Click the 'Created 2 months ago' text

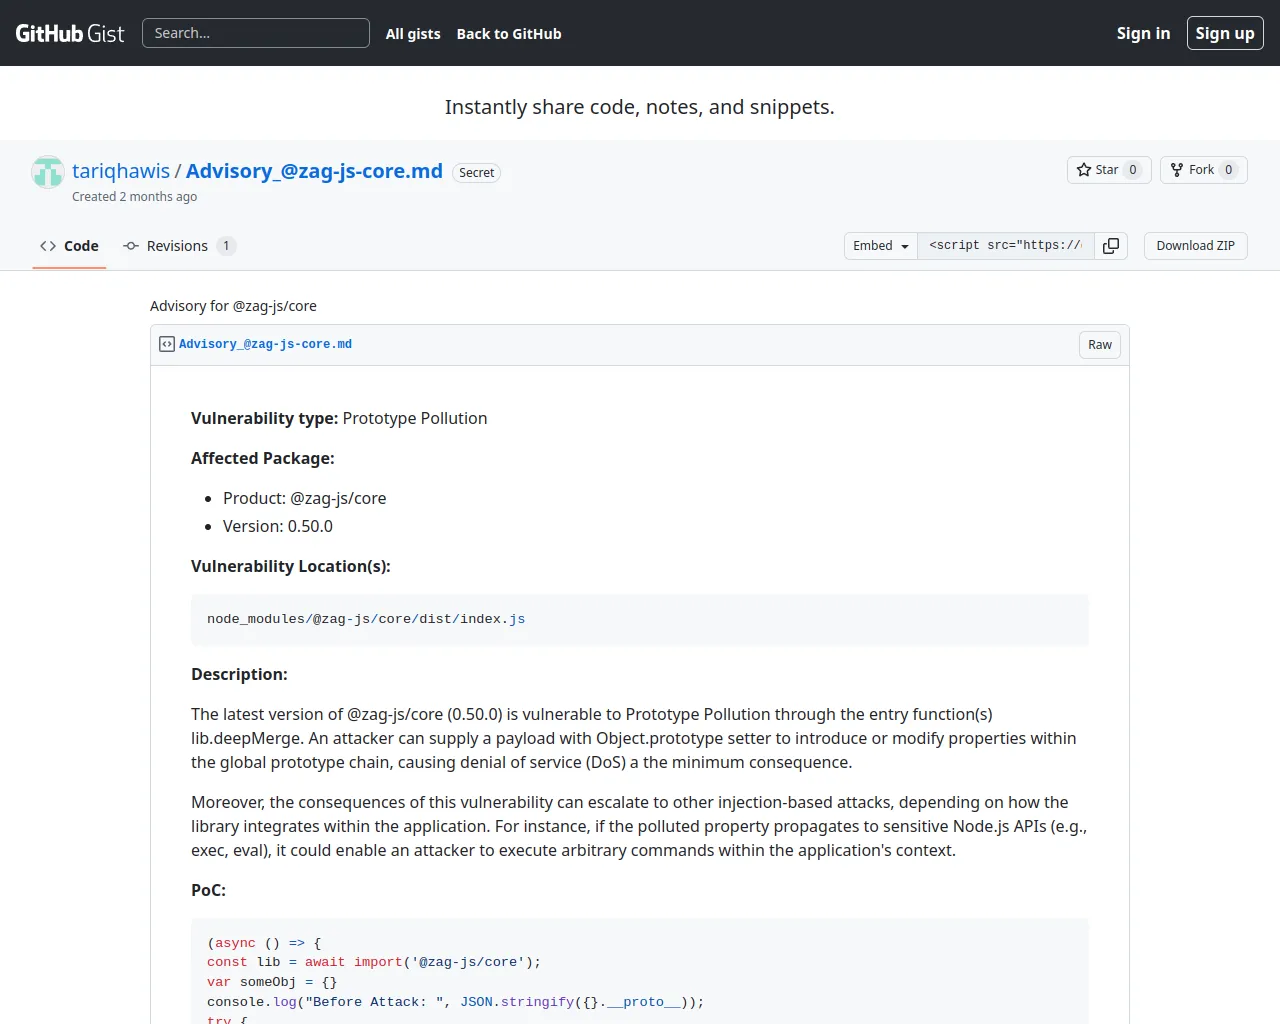click(x=134, y=197)
